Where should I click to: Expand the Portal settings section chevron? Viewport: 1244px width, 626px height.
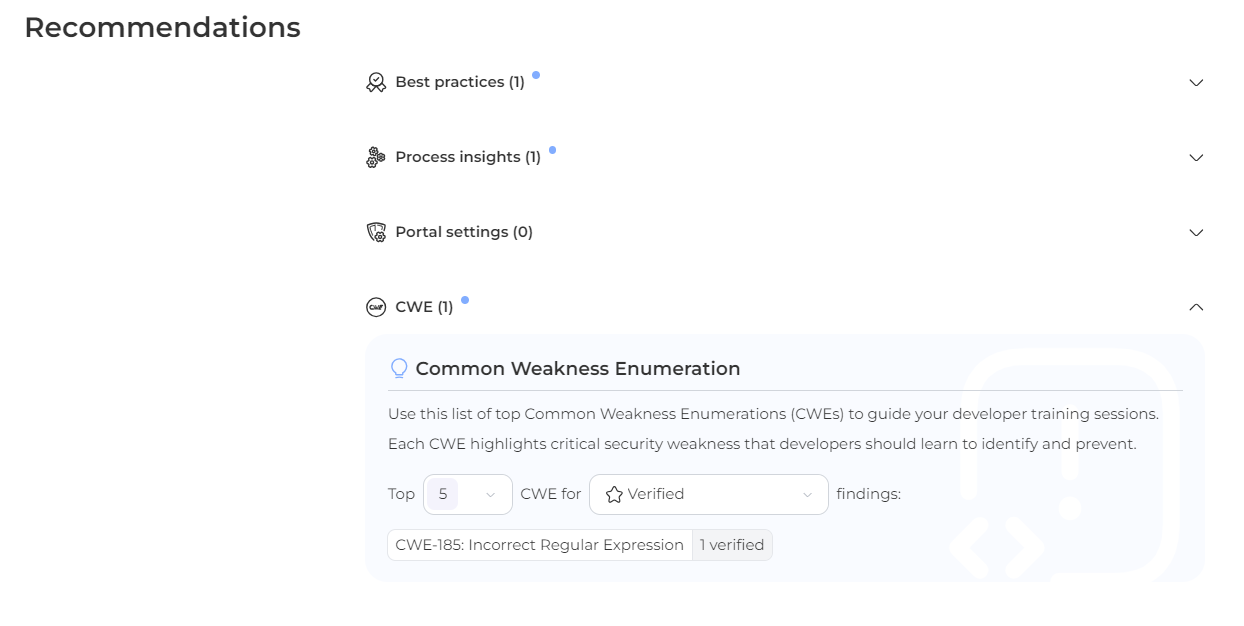1196,233
